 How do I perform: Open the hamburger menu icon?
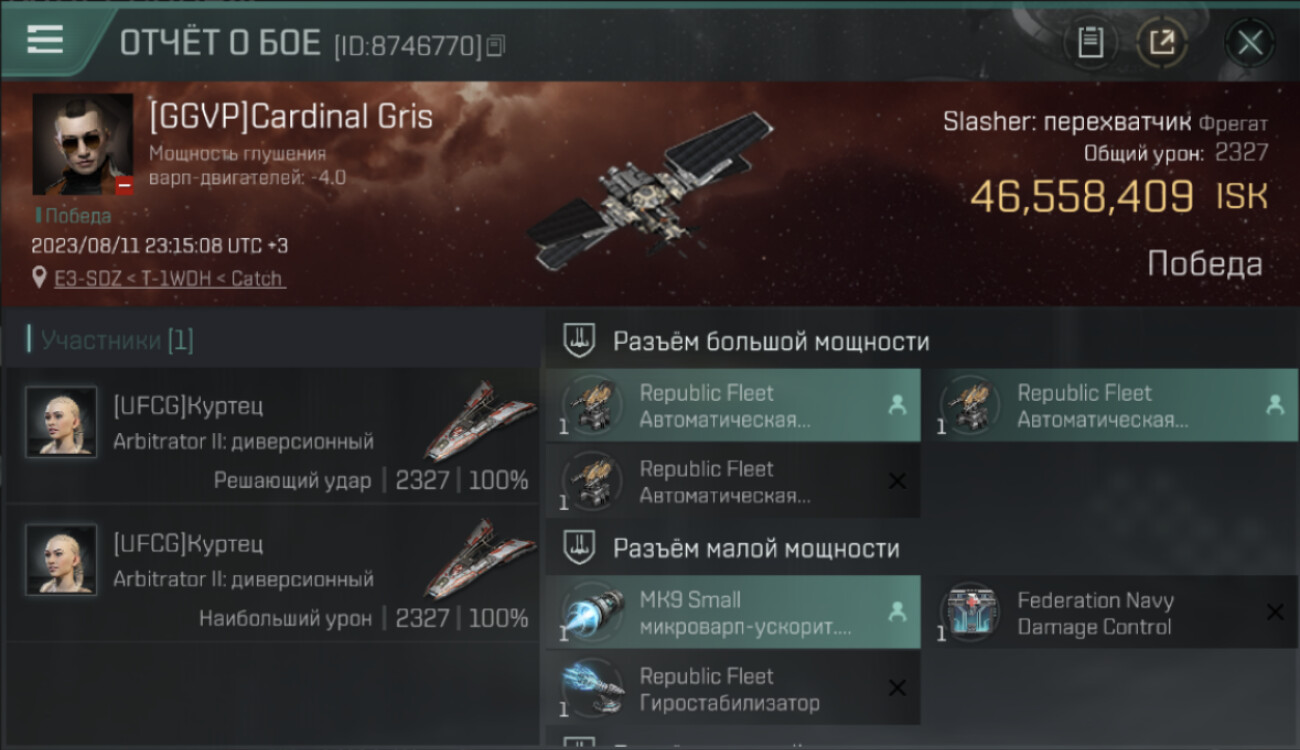click(x=44, y=40)
